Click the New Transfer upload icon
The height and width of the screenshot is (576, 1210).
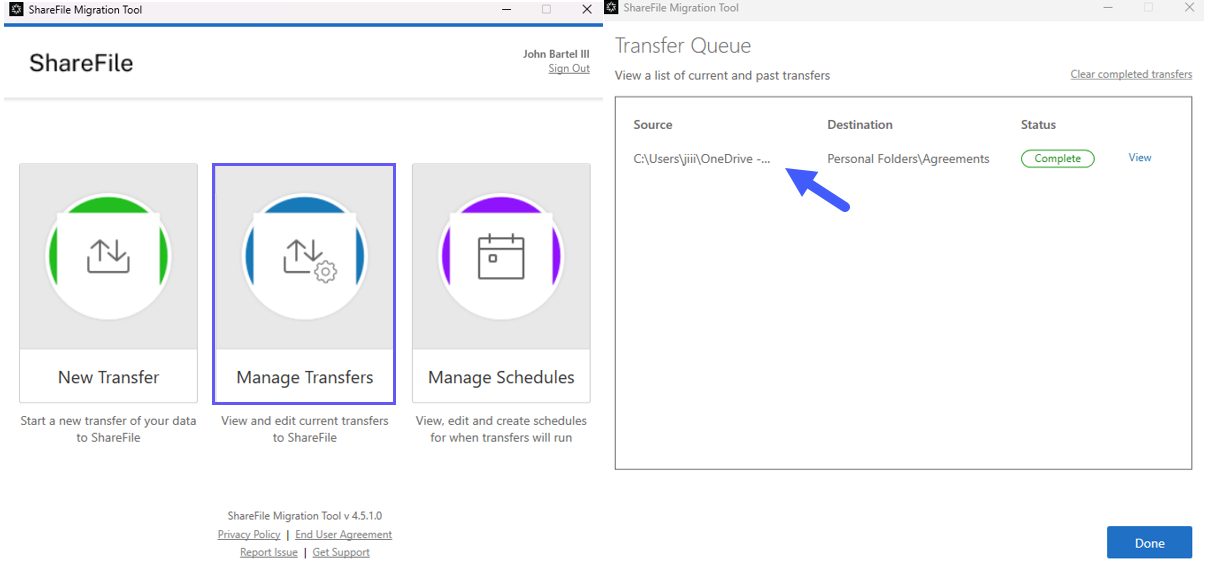click(x=108, y=257)
